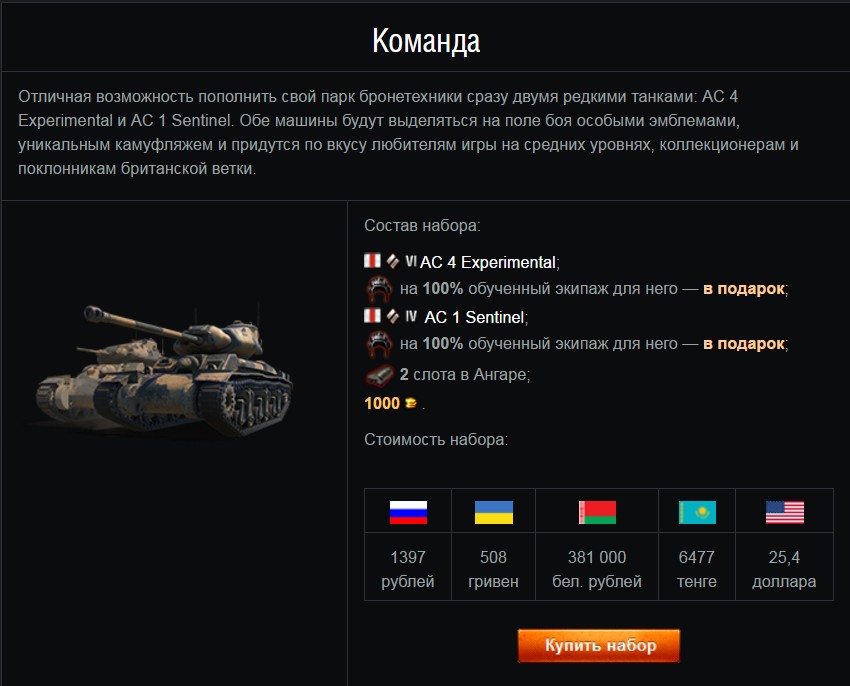
Task: Click the Russian flag icon
Action: [x=408, y=512]
